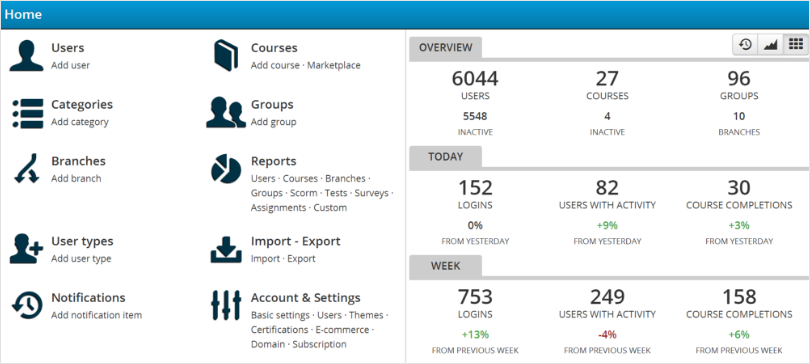Switch to grid overview button
Viewport: 810px width, 364px height.
(x=796, y=45)
